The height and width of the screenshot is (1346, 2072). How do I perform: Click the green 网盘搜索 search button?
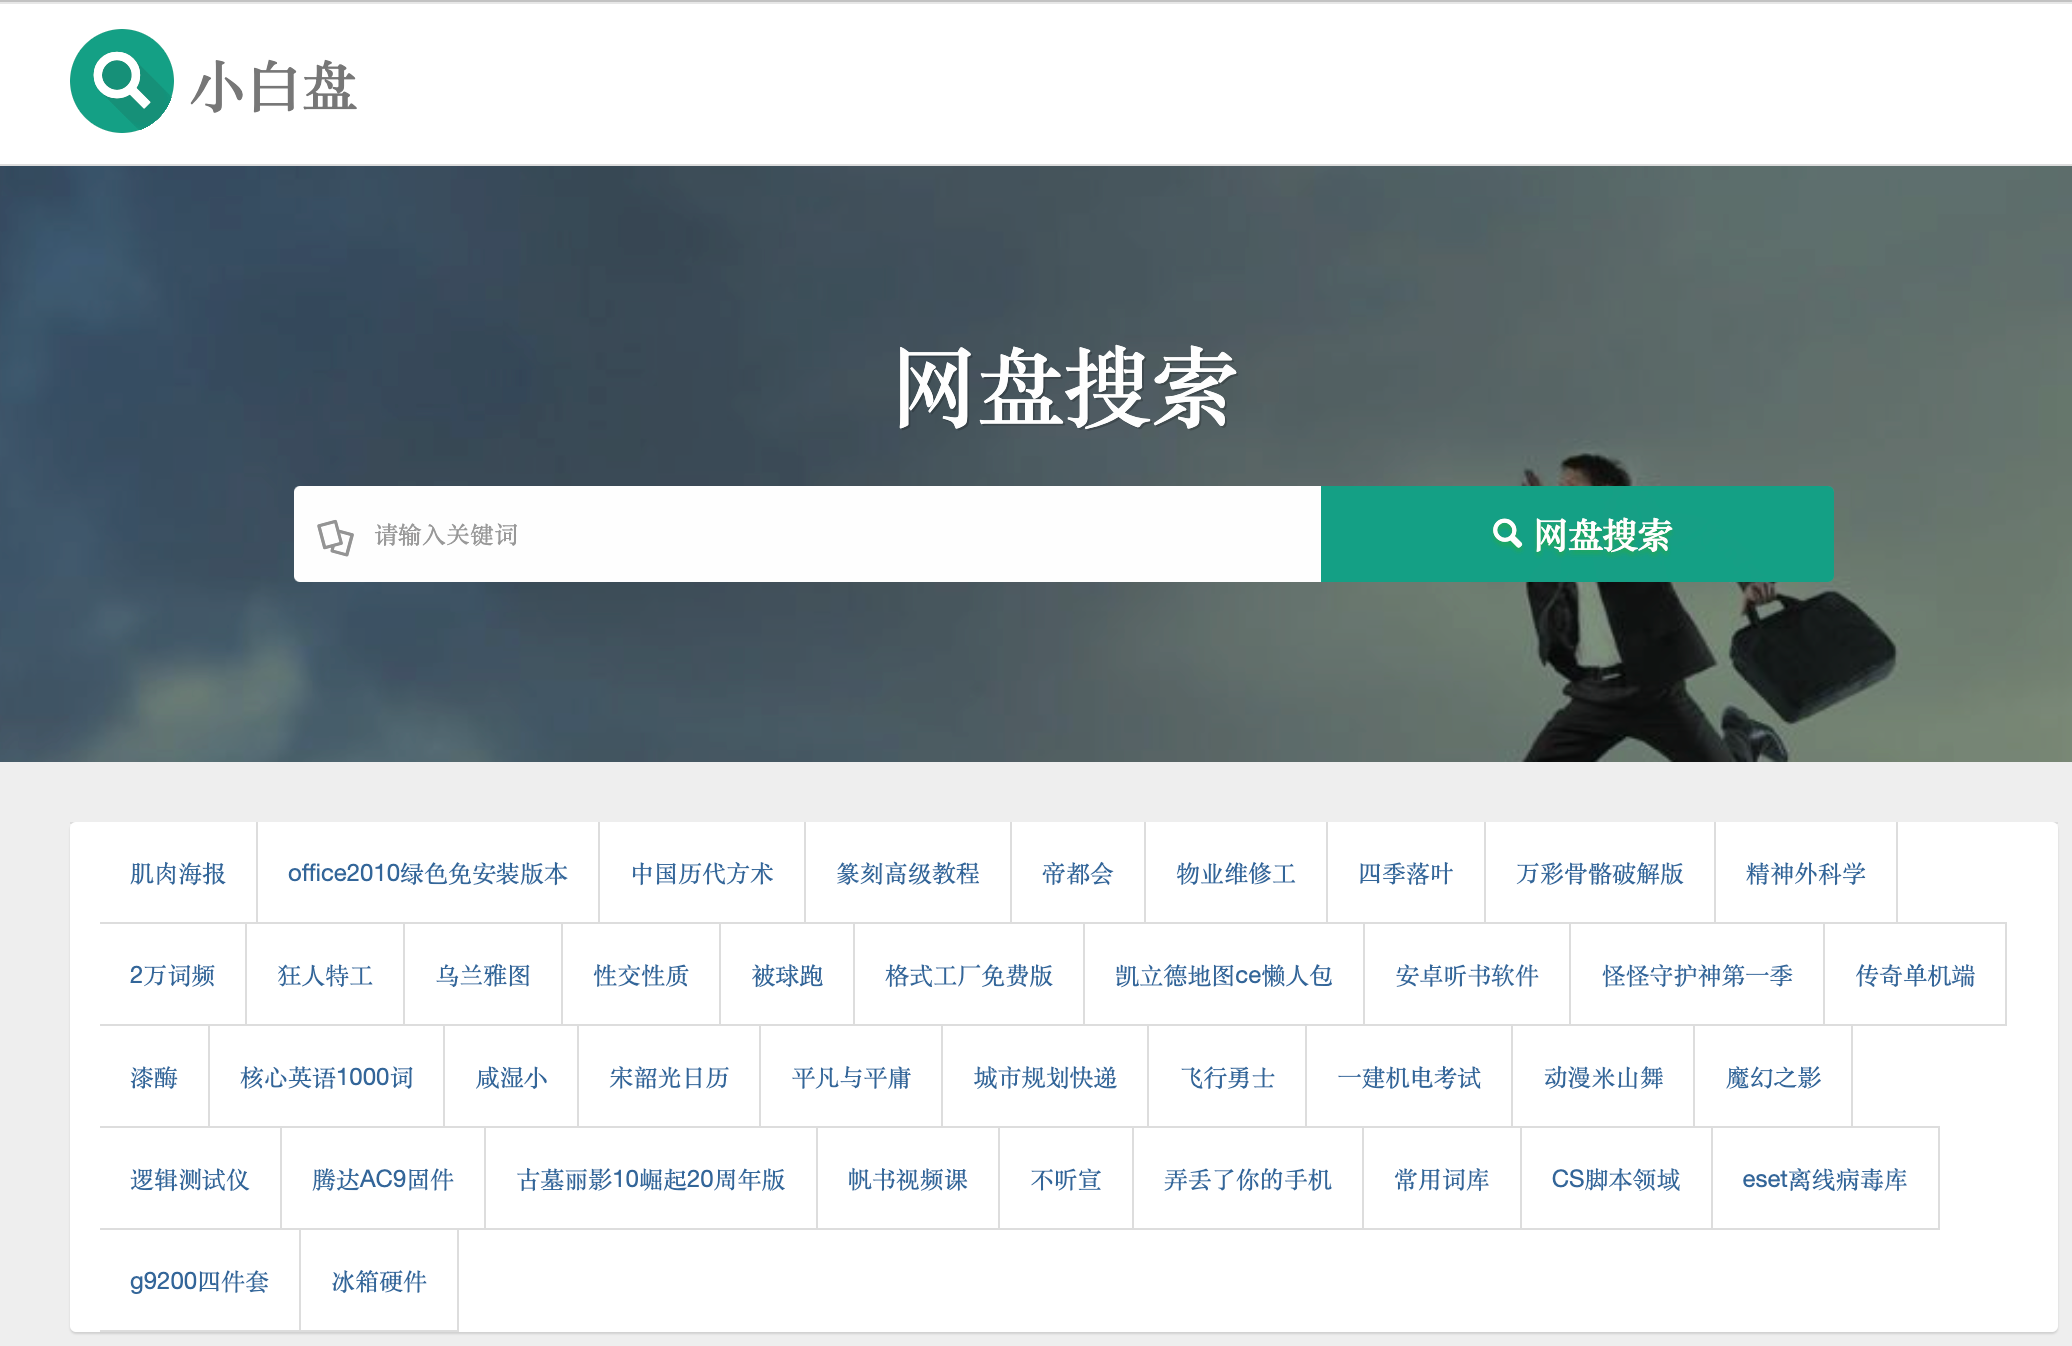(1576, 534)
